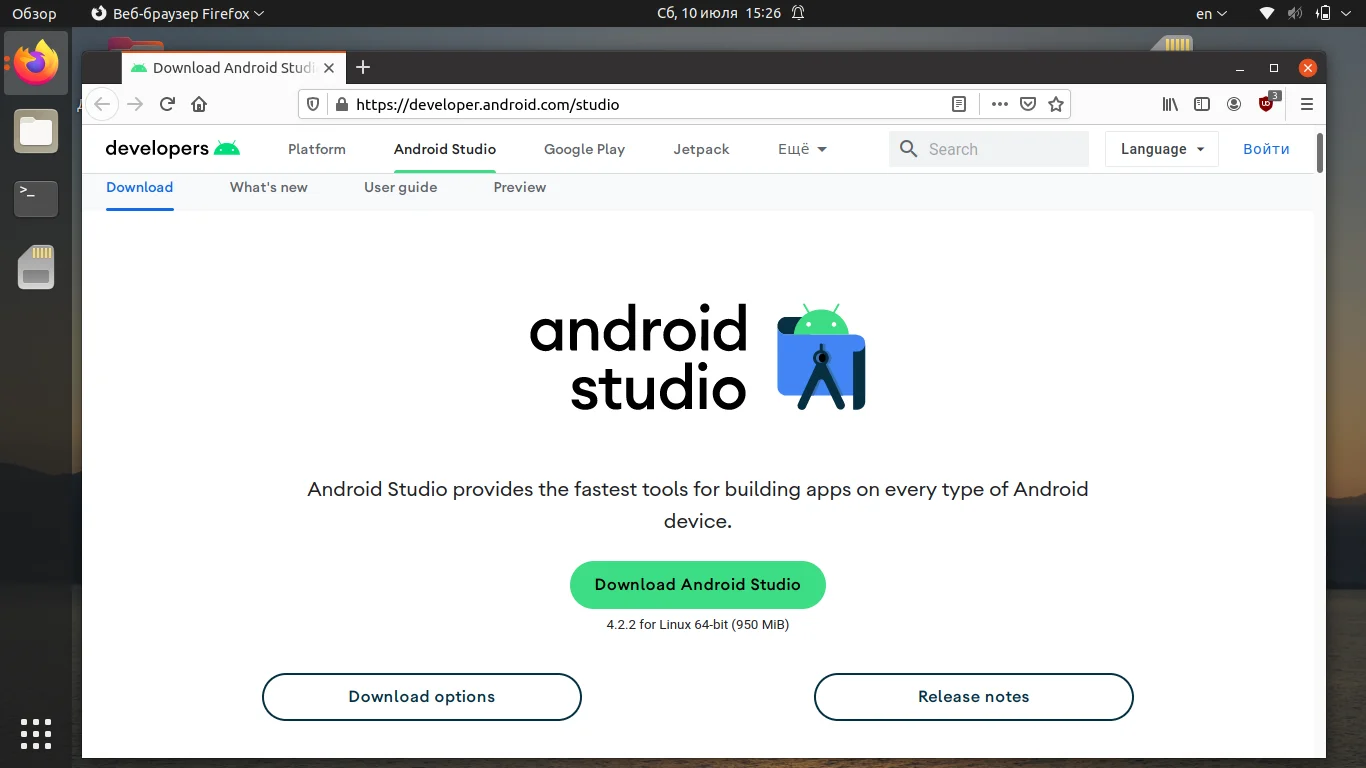1366x768 pixels.
Task: Open the Firefox account icon
Action: pyautogui.click(x=1234, y=104)
